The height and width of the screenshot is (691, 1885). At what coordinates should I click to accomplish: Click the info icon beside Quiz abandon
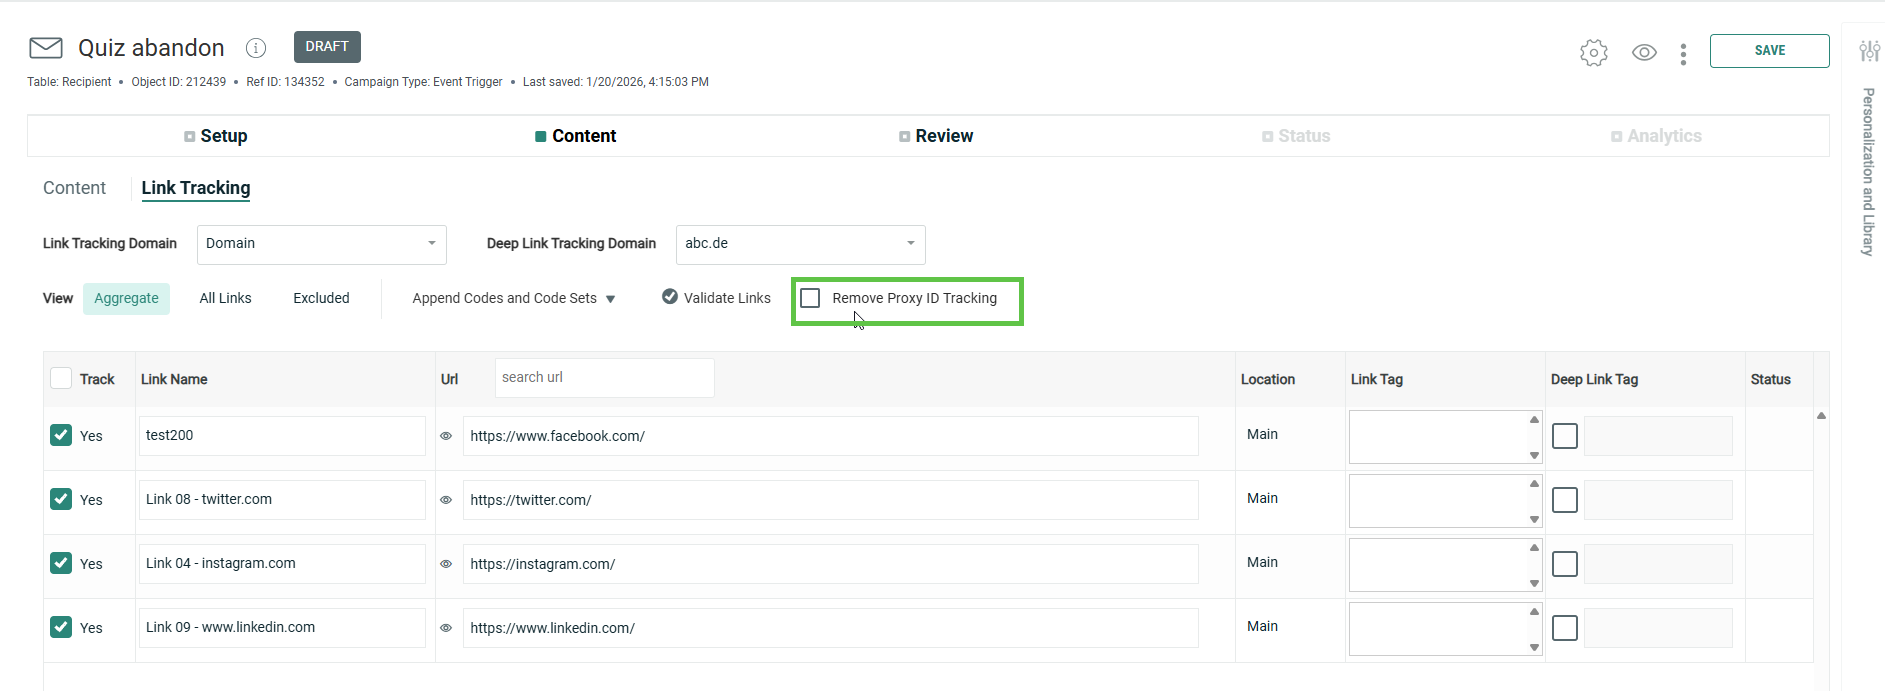(x=256, y=48)
